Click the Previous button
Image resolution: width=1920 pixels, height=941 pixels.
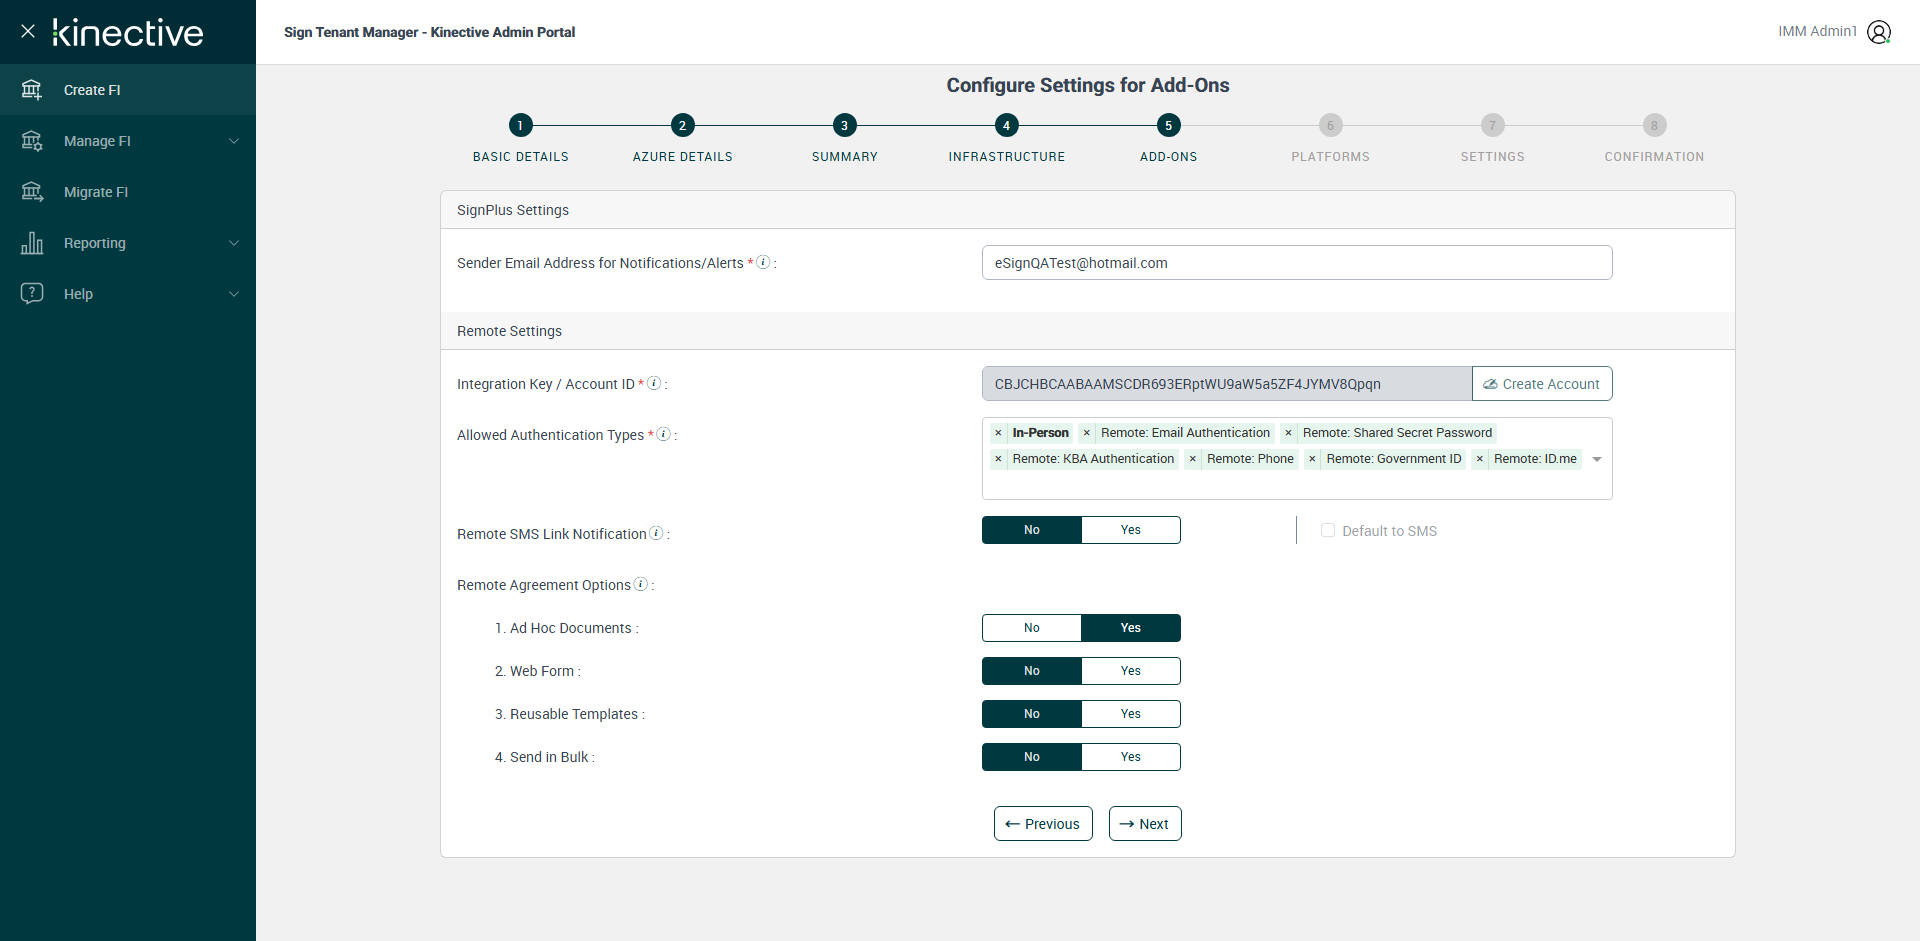tap(1043, 824)
